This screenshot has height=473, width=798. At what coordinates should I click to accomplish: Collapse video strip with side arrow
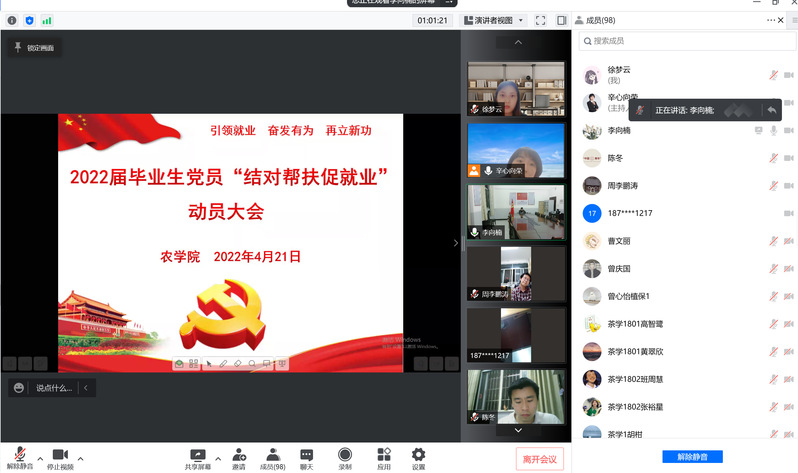click(x=455, y=243)
